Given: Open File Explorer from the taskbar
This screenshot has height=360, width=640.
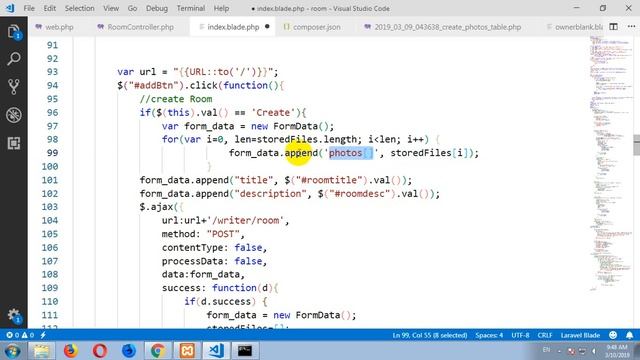Looking at the screenshot, I should coord(41,351).
